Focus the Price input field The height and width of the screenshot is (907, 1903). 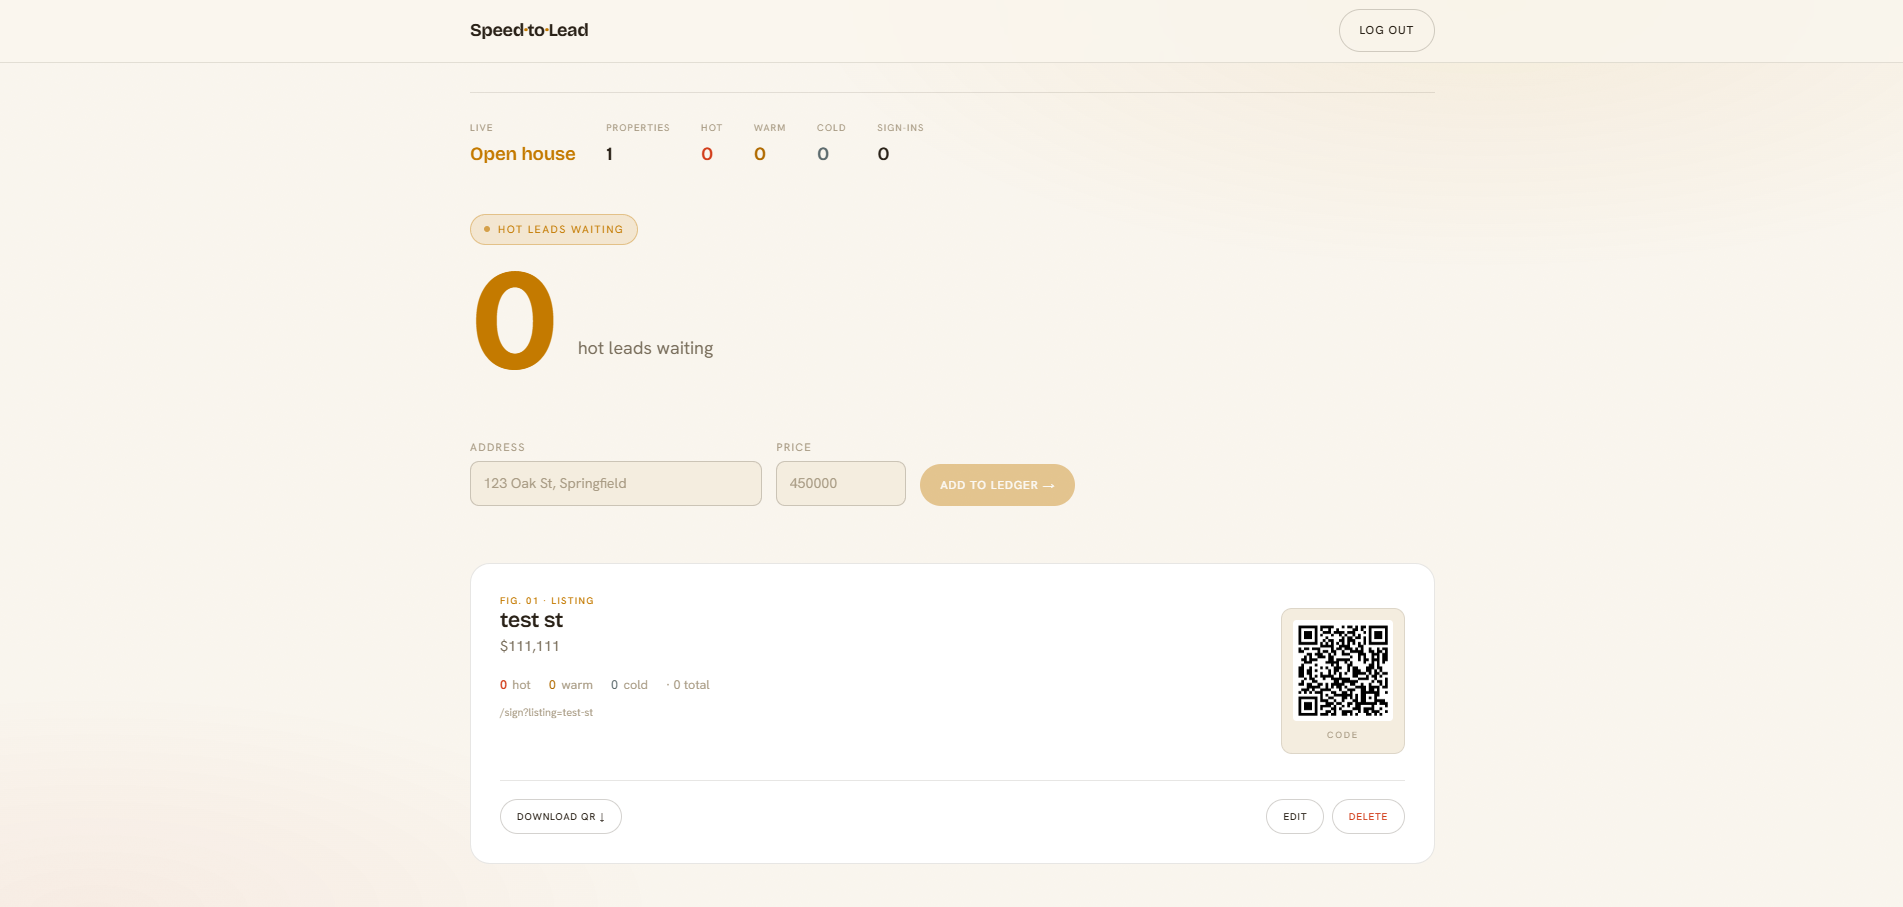tap(841, 483)
